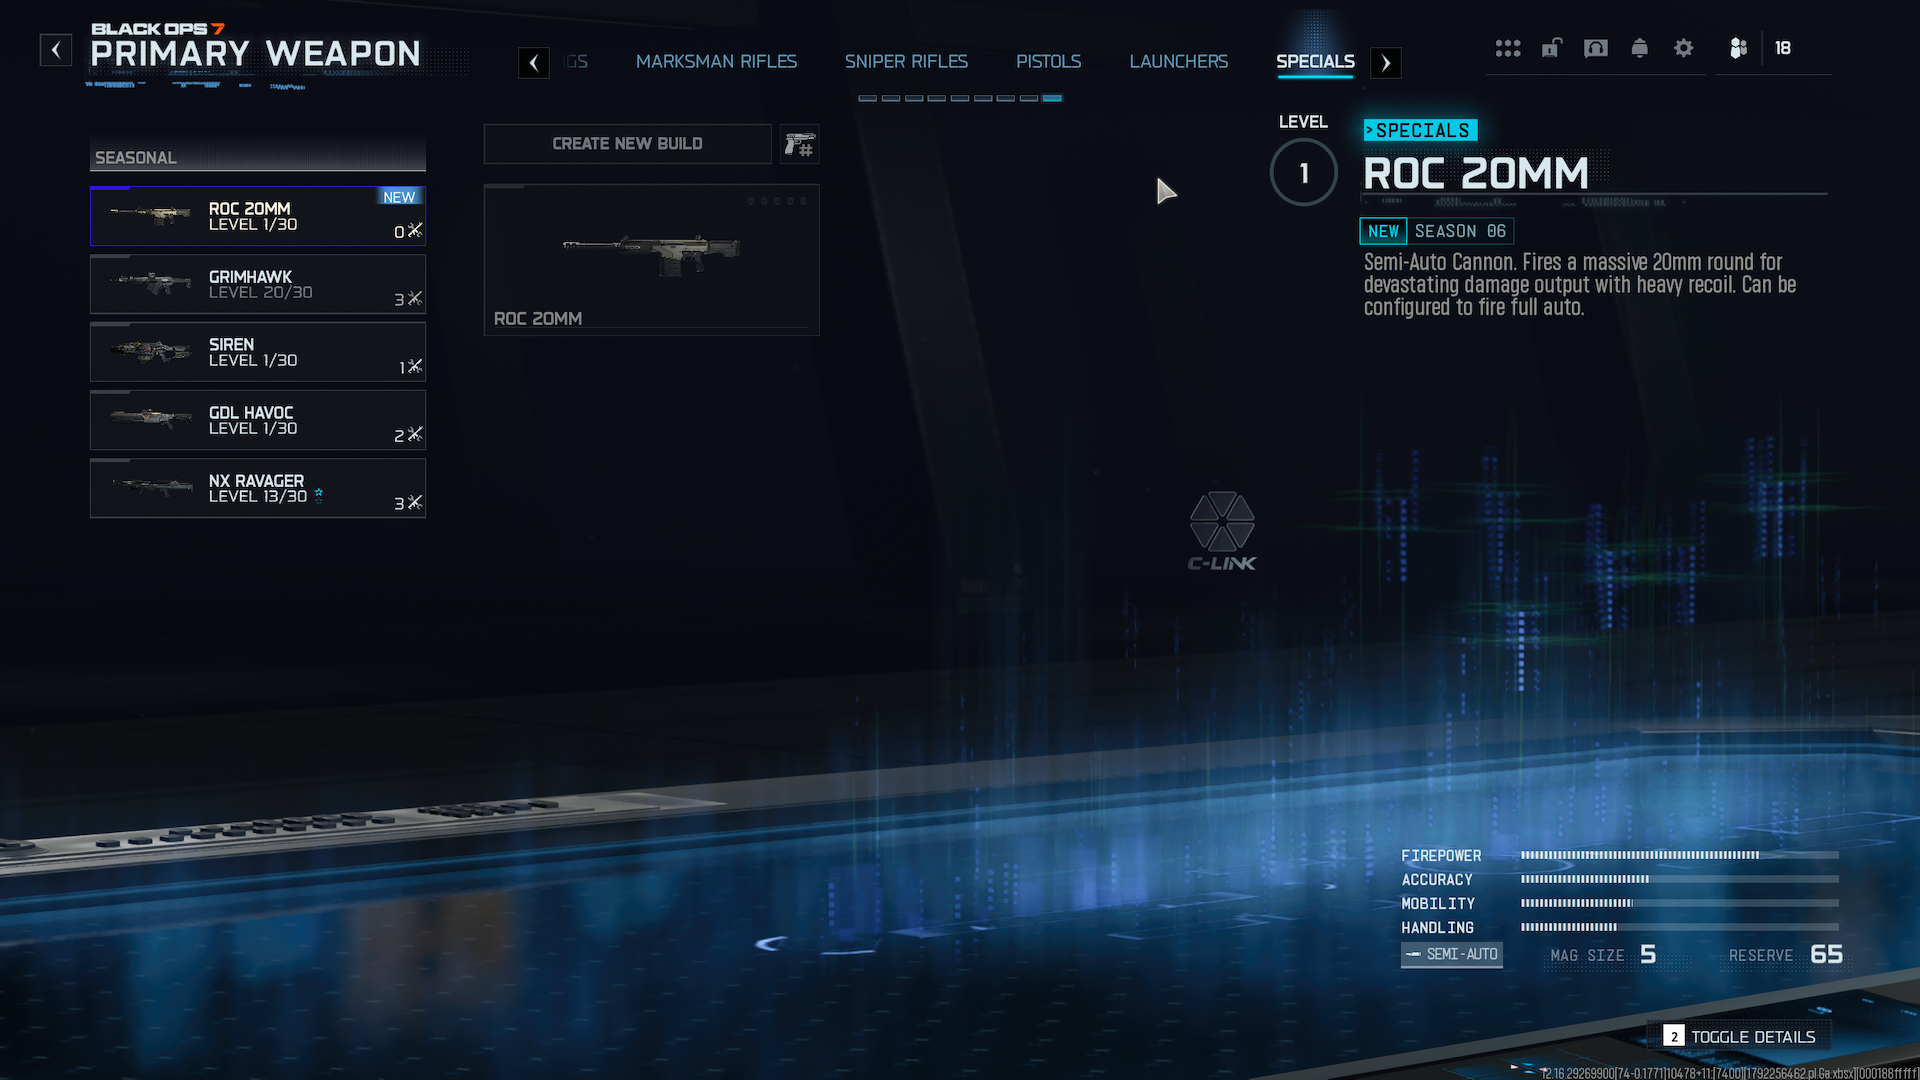
Task: Click the party count 18
Action: pos(1783,48)
